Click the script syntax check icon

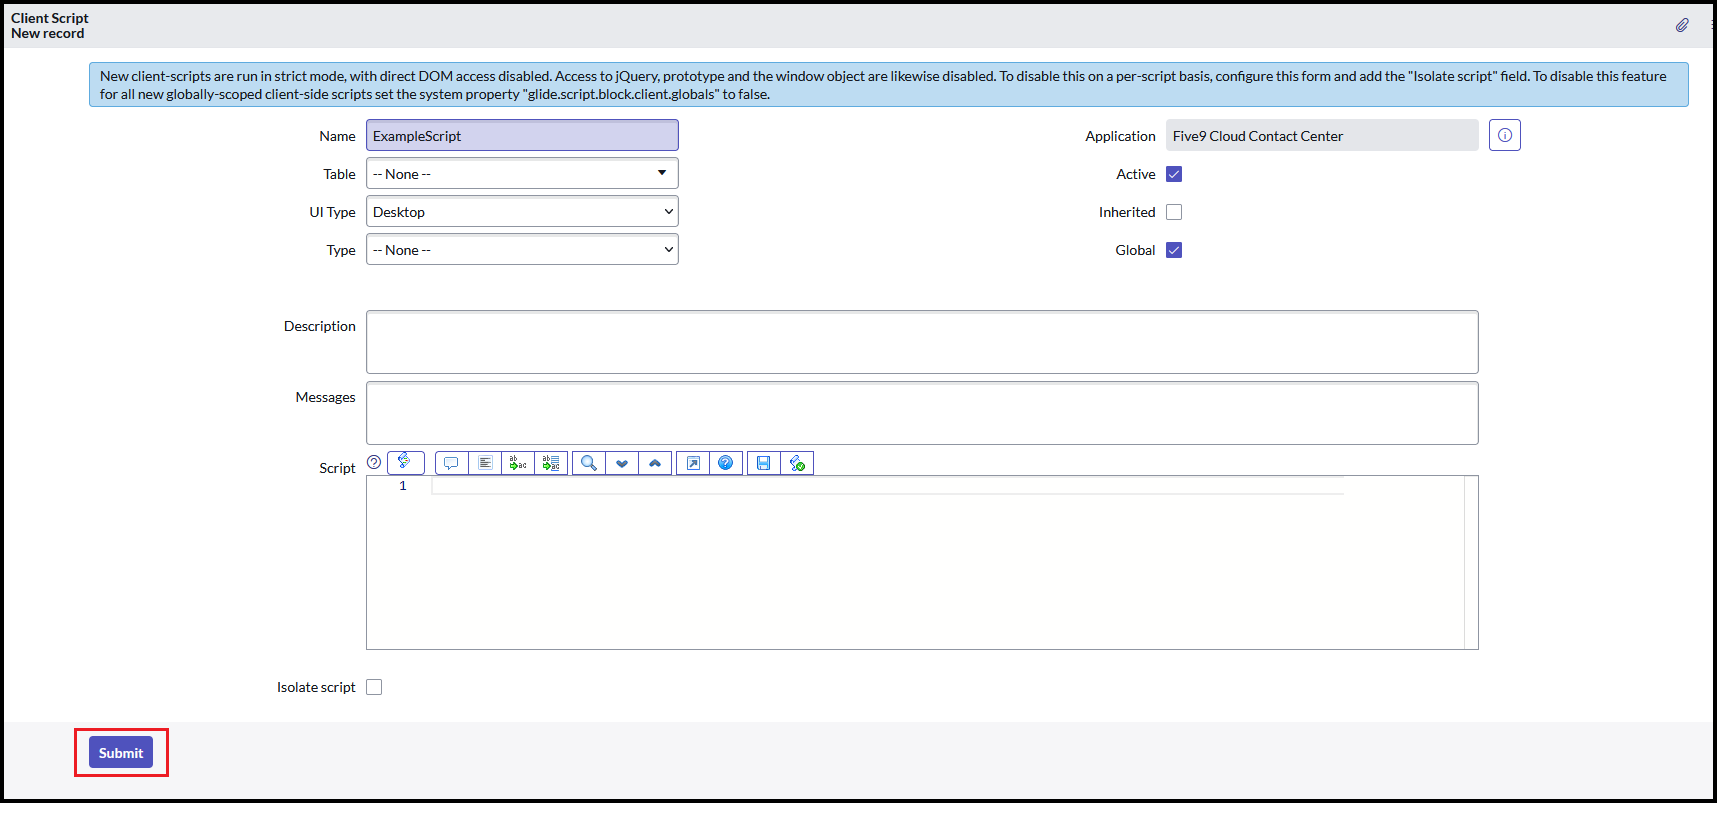[x=797, y=463]
